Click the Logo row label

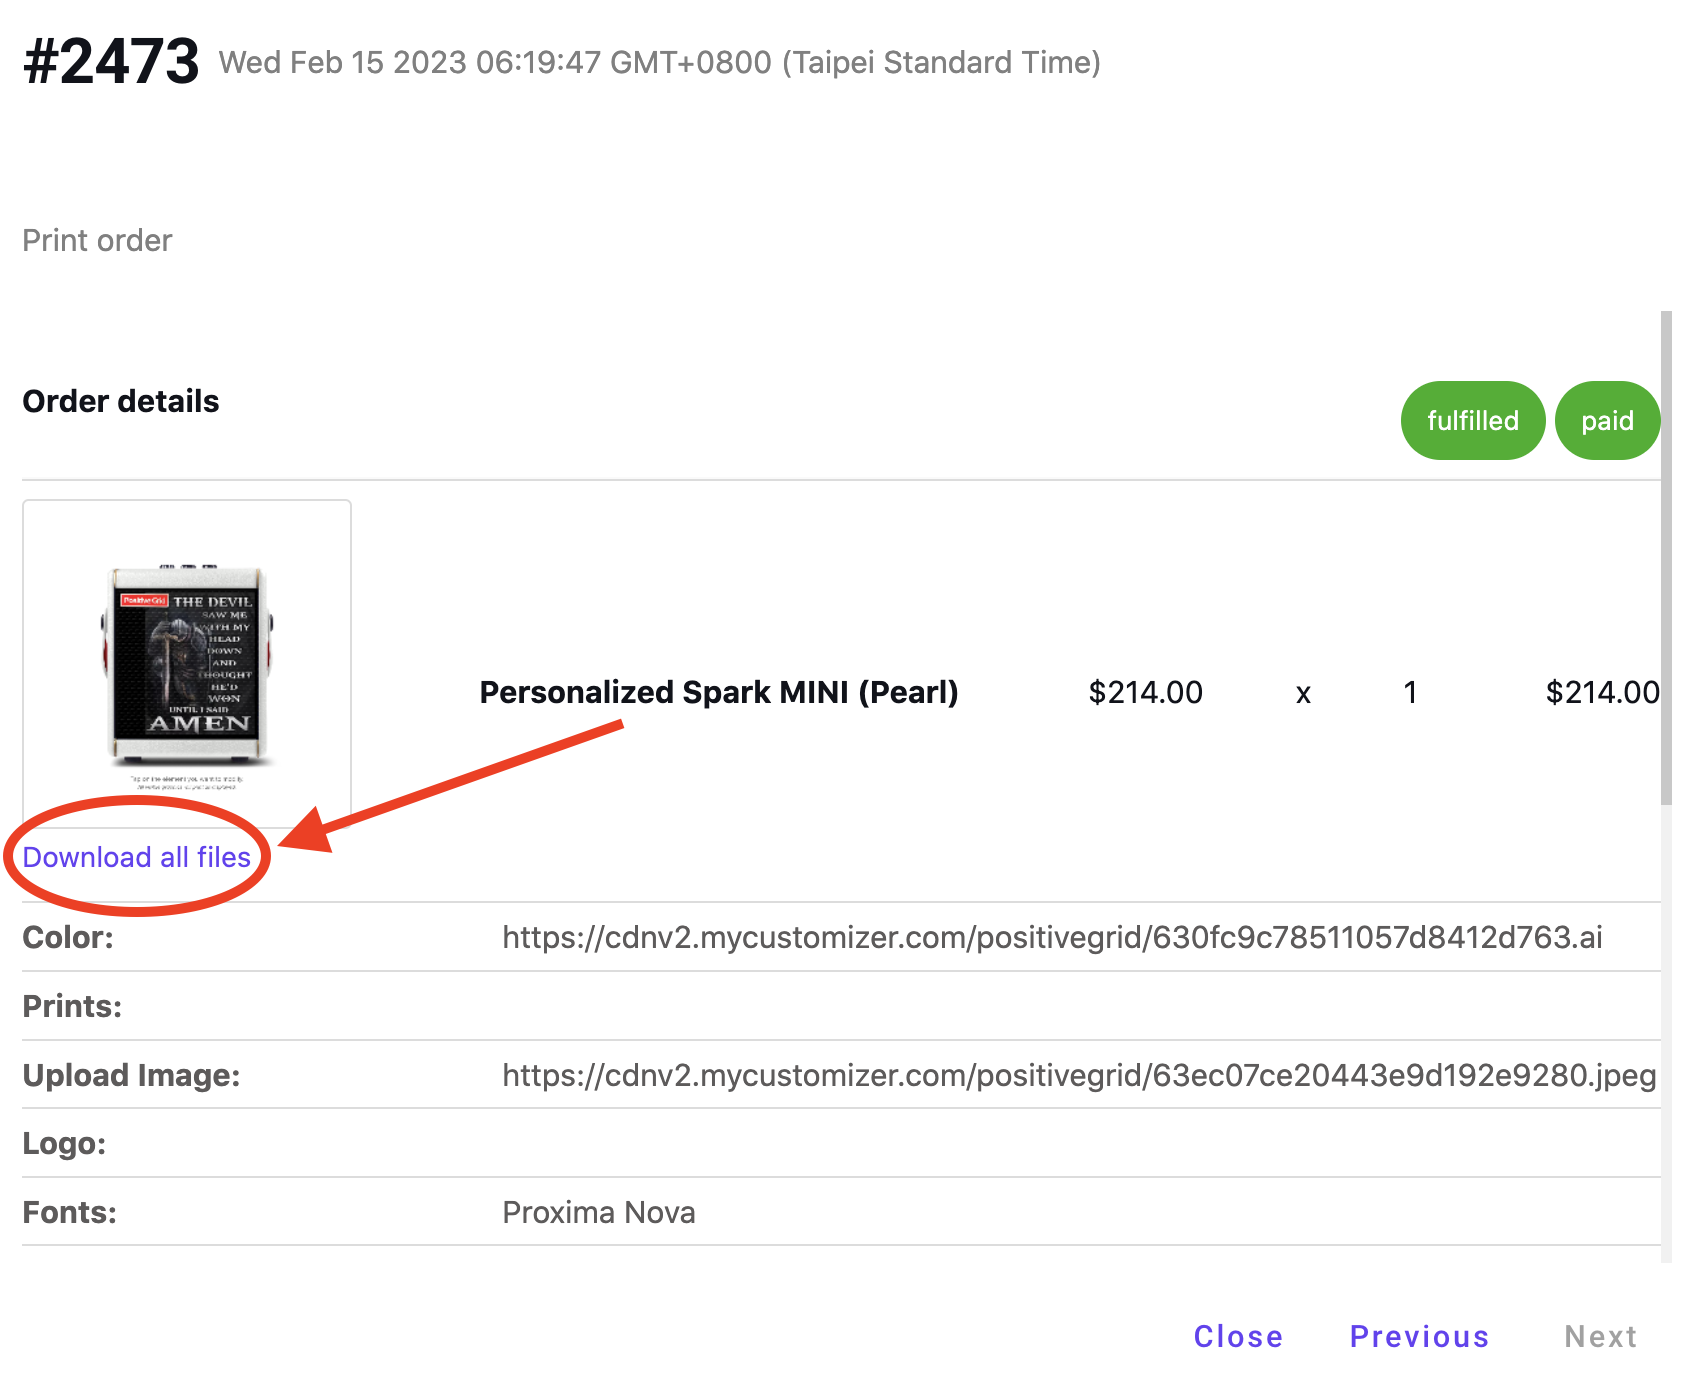tap(64, 1143)
